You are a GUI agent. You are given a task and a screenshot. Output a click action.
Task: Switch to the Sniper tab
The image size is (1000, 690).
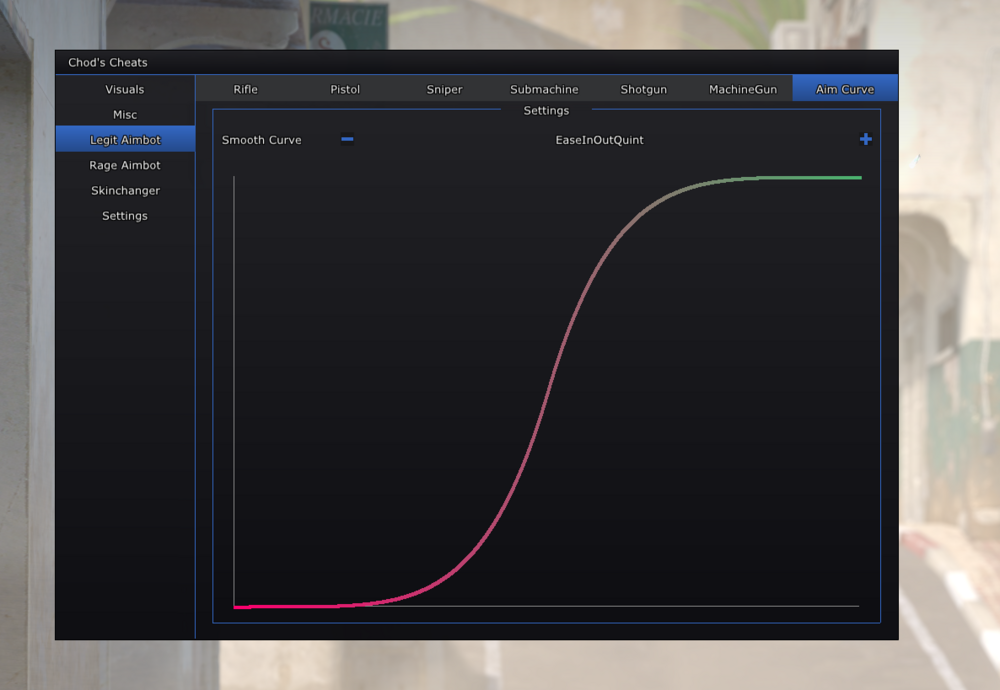[445, 89]
